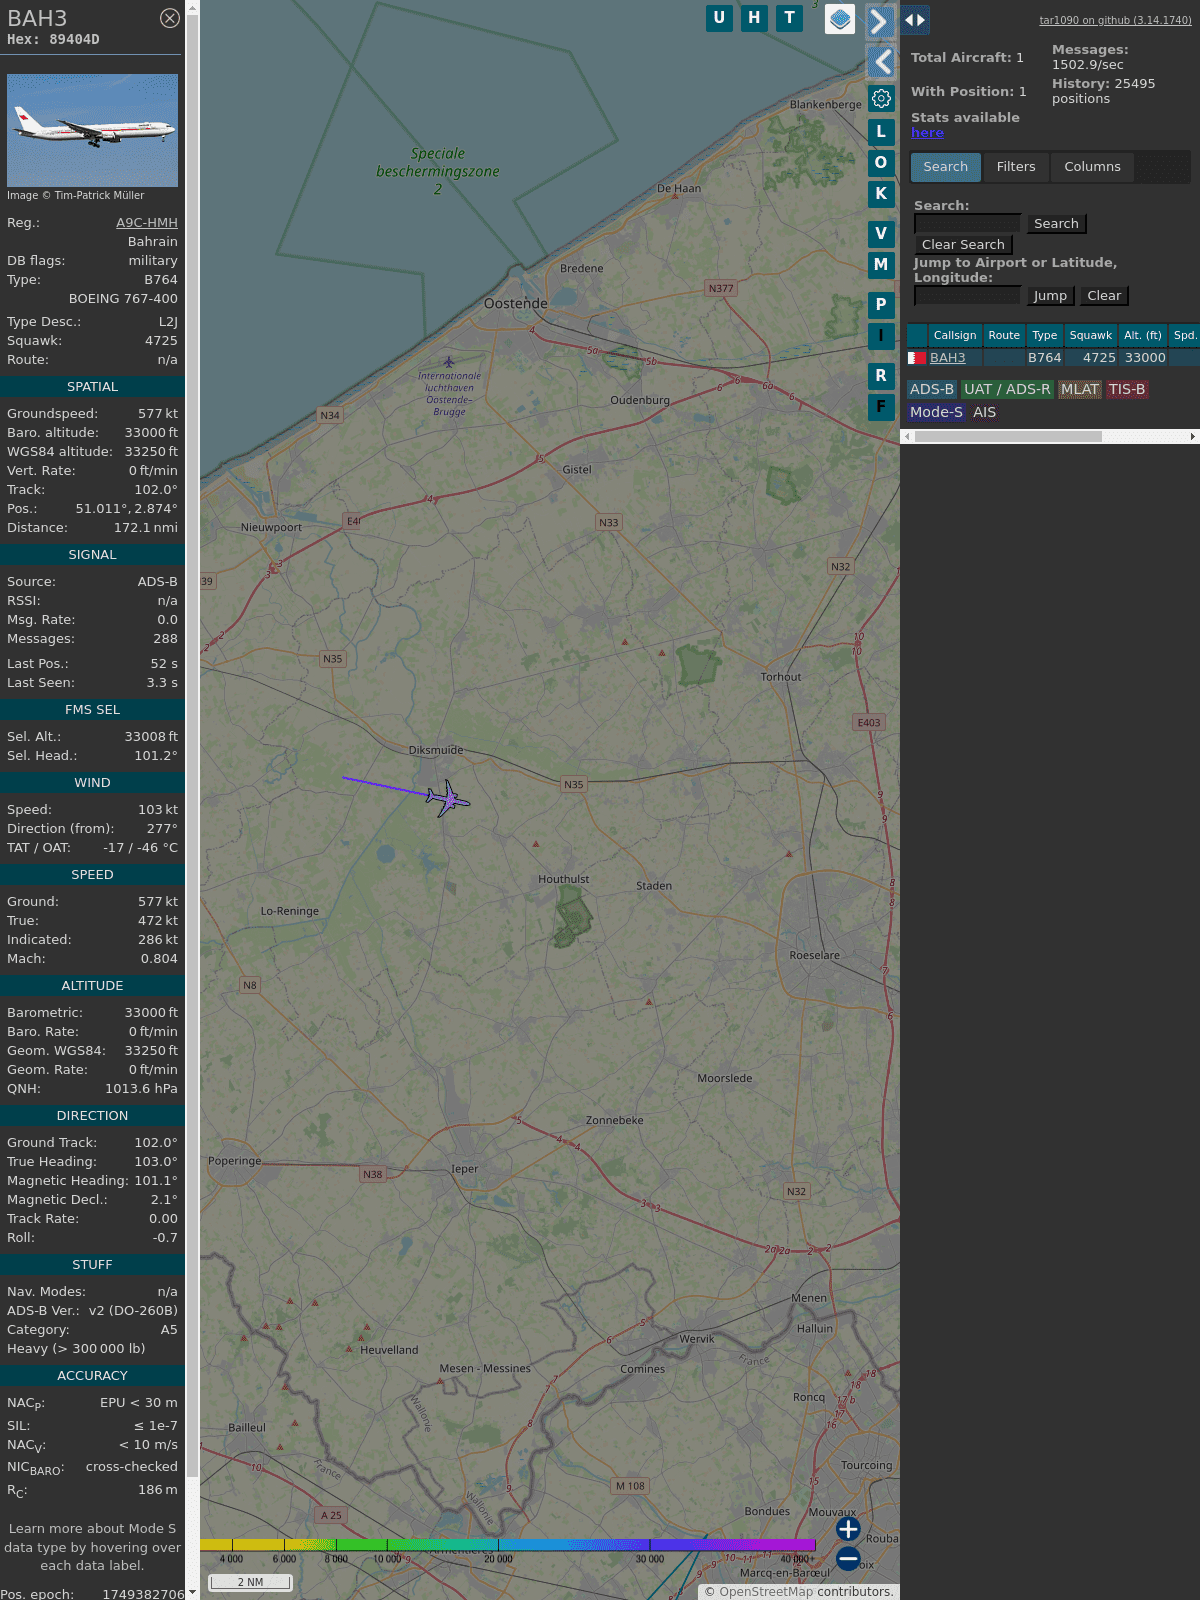Switch to the Filters tab

(x=1016, y=167)
